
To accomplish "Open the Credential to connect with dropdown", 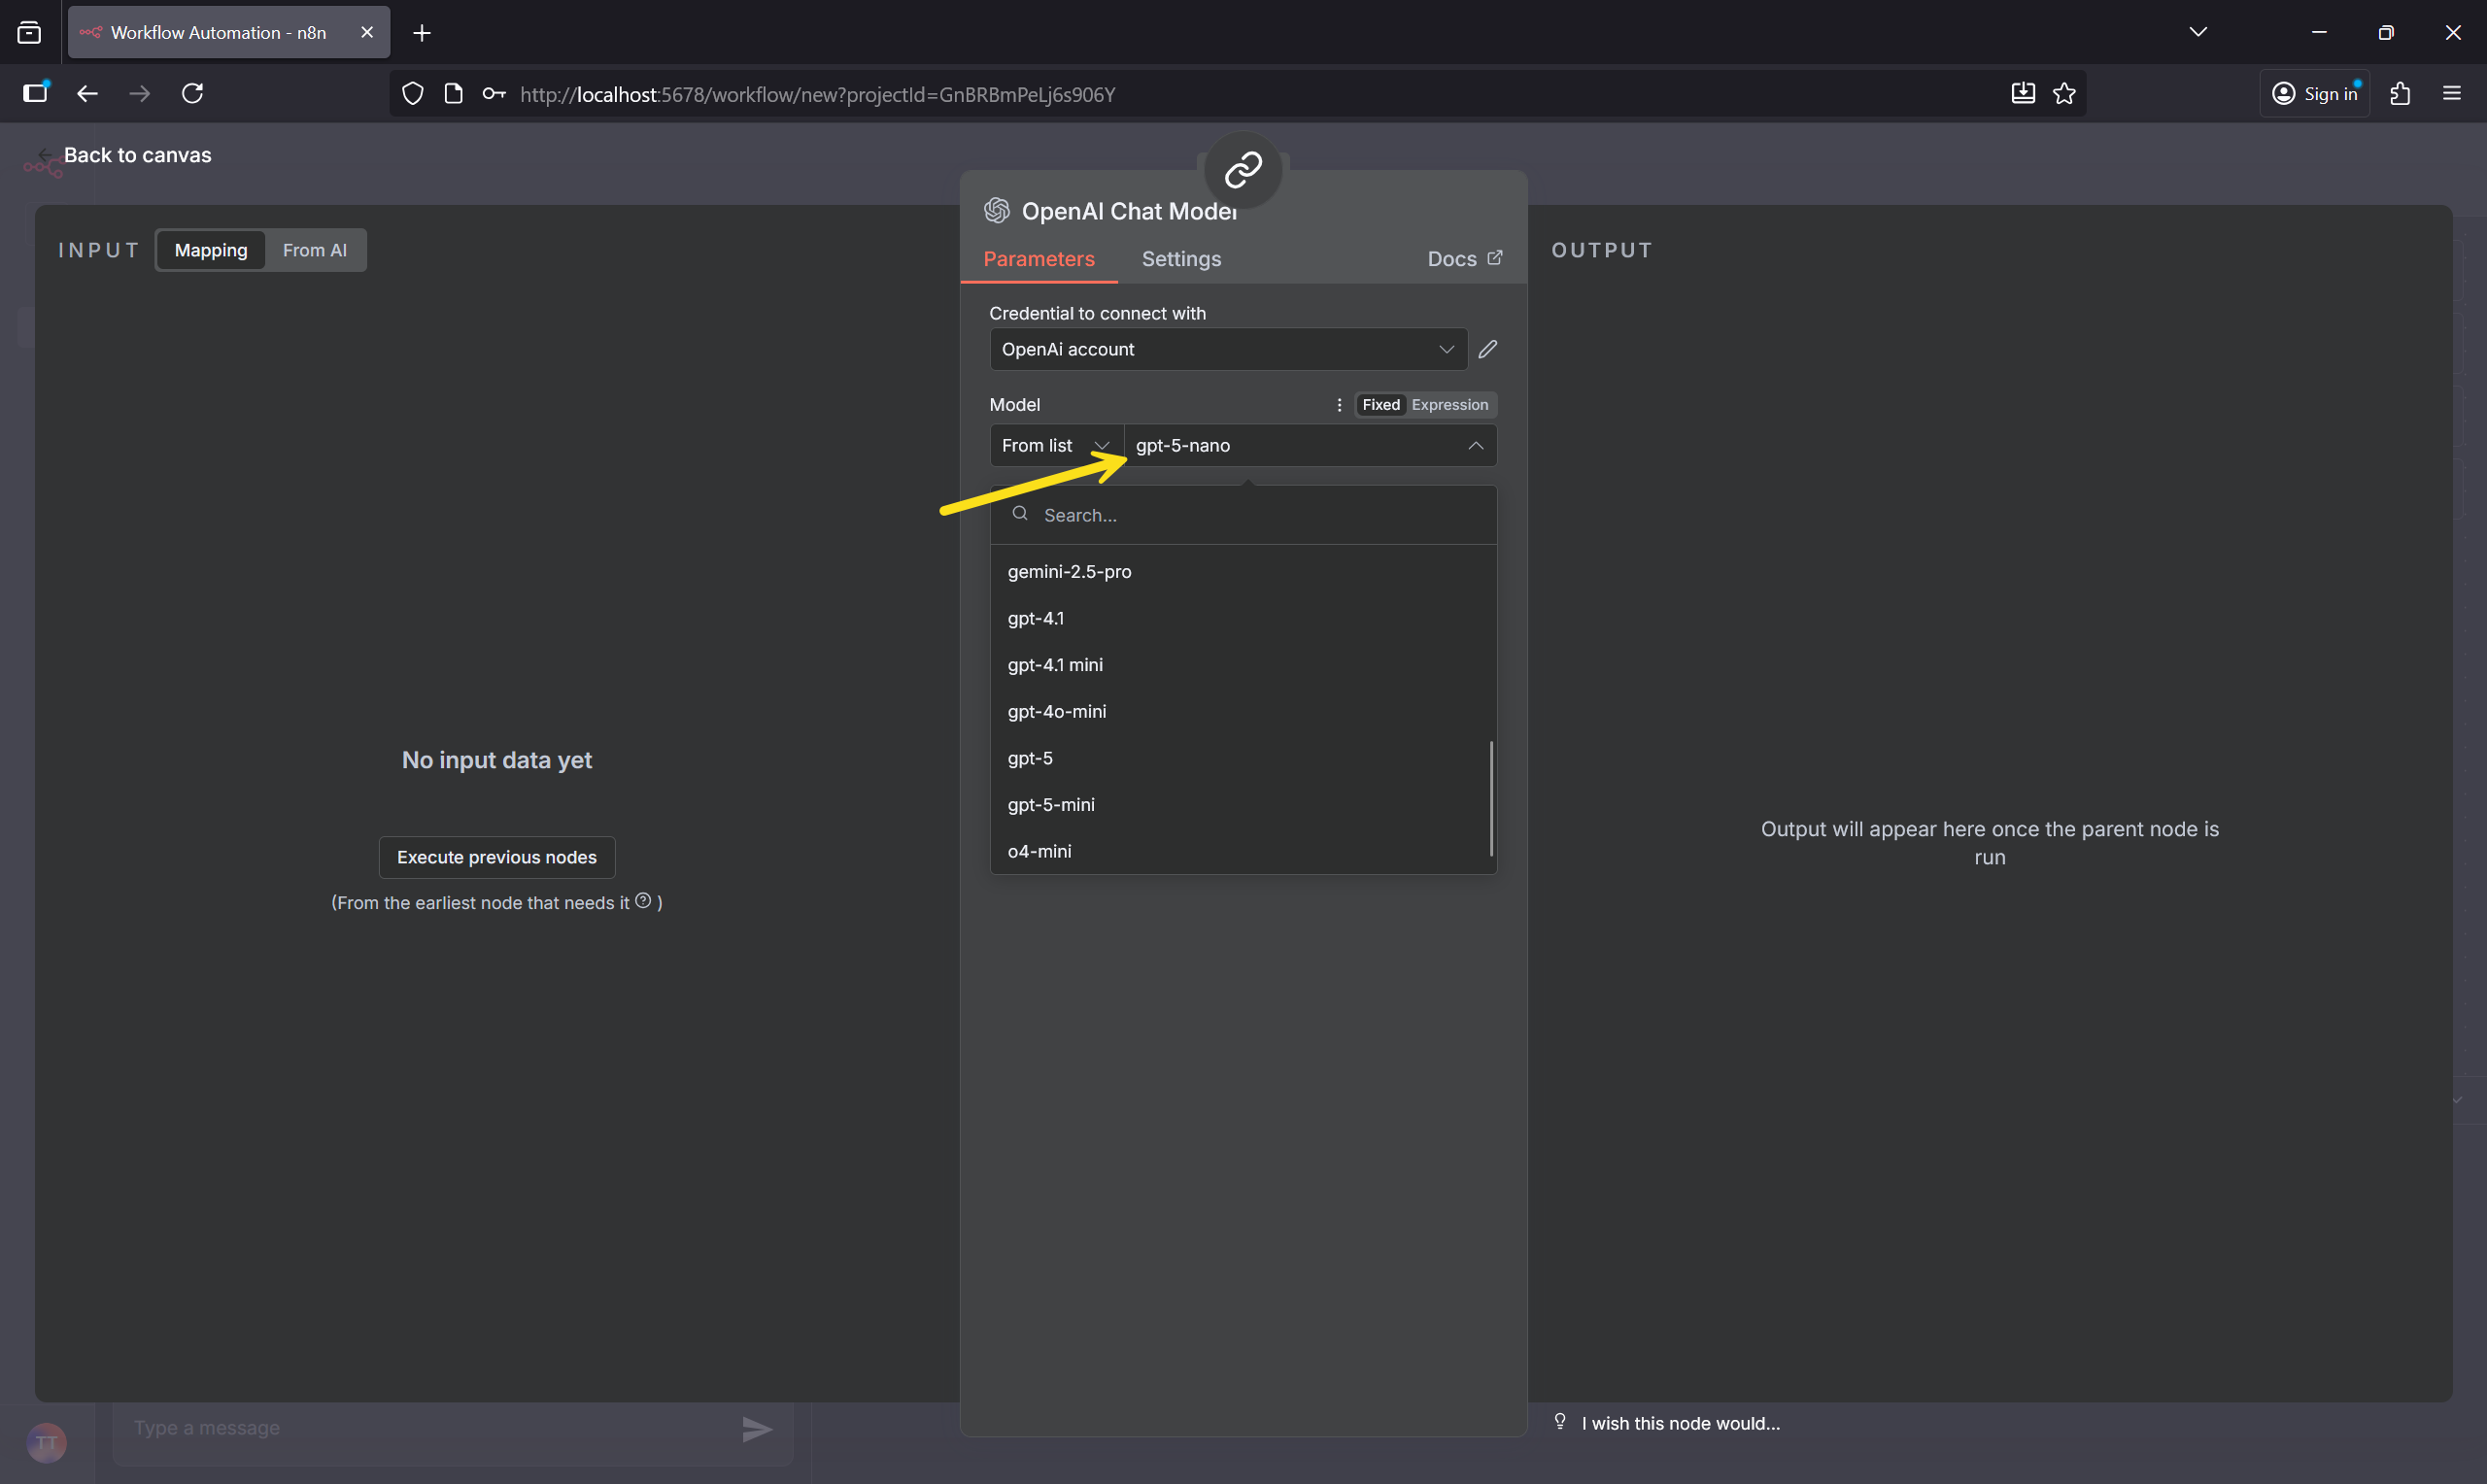I will [1228, 349].
